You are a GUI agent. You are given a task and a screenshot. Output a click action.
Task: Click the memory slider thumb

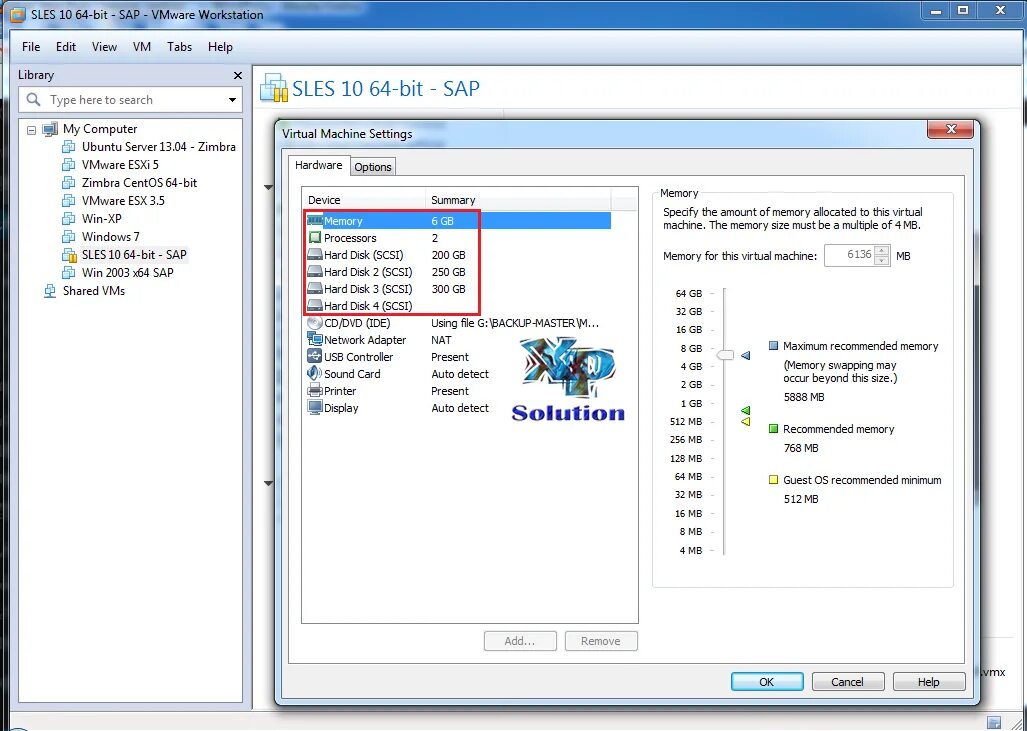coord(725,355)
